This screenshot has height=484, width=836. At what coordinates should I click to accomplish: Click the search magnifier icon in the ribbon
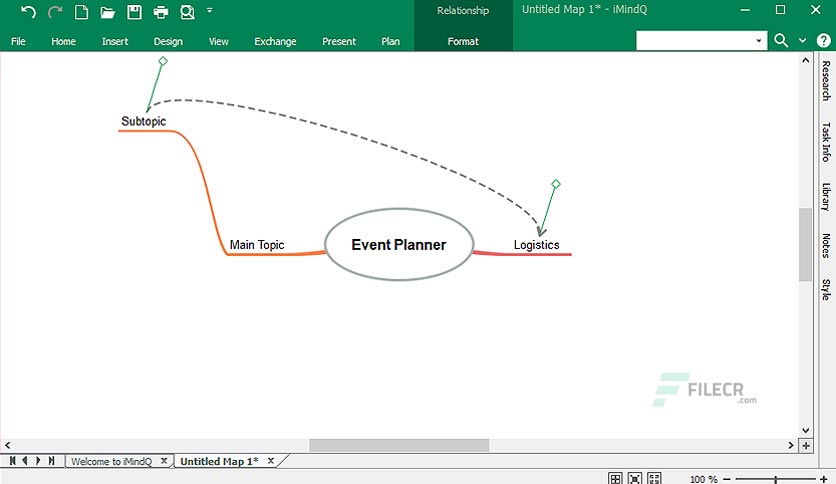coord(781,41)
